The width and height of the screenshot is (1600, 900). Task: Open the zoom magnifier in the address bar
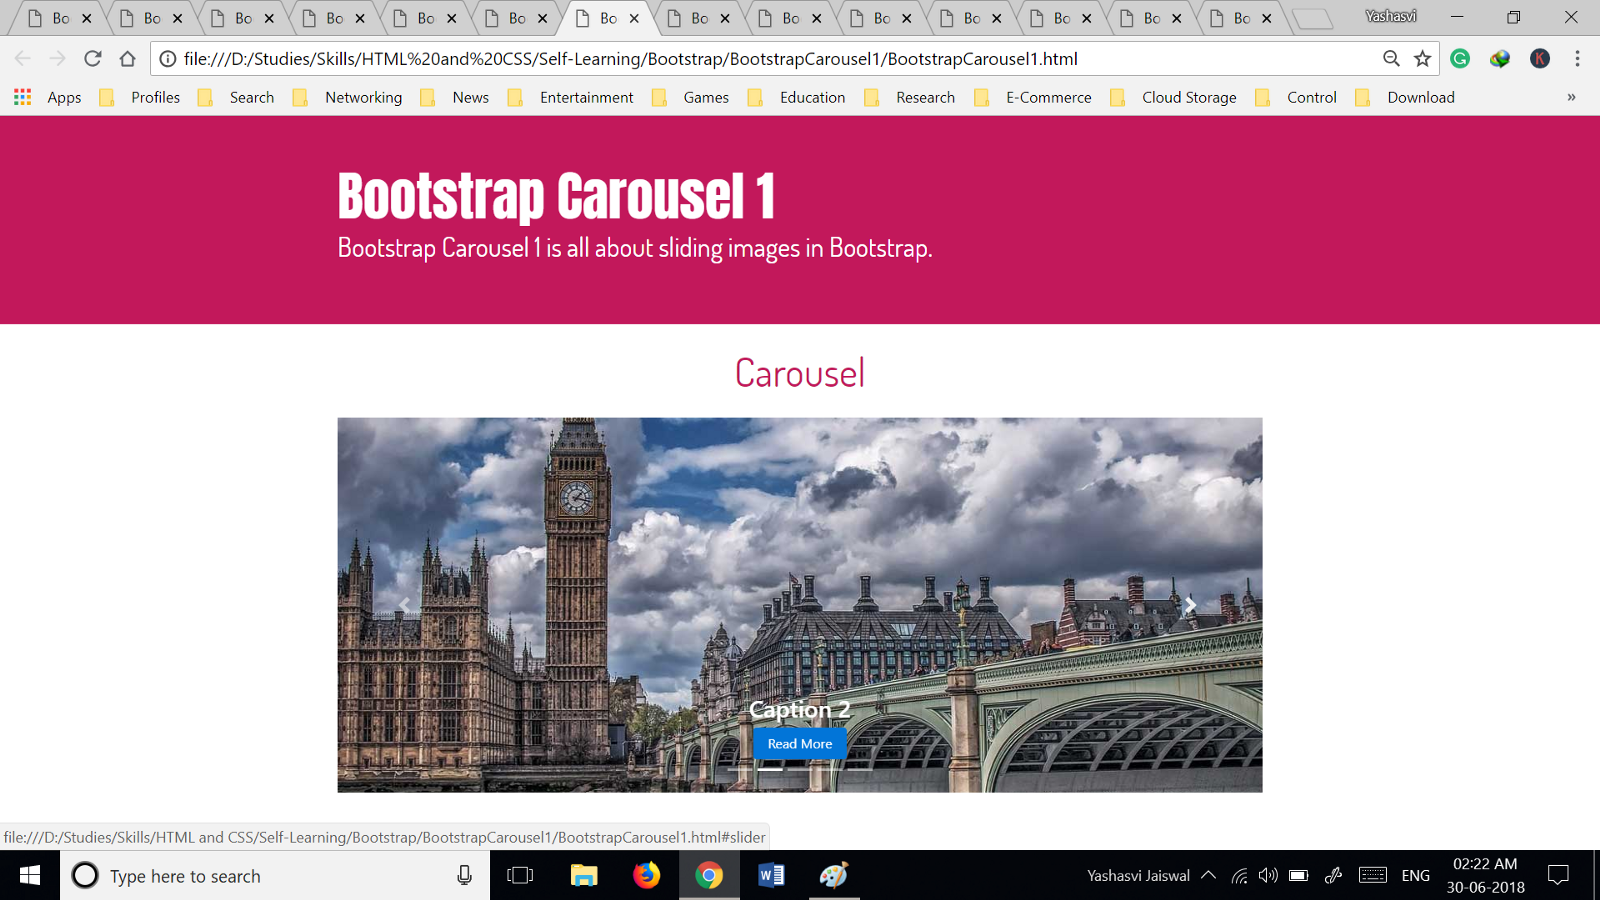[1391, 59]
